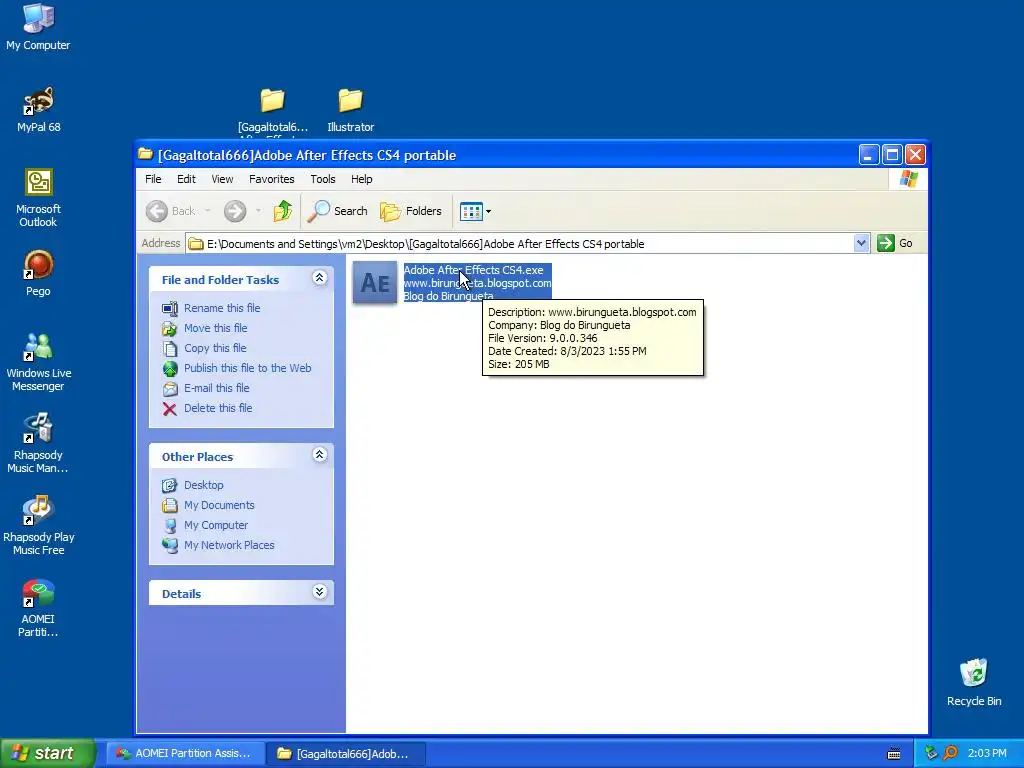Switch to AOMEI Partition Assistant taskbar item
1024x768 pixels.
pos(185,754)
